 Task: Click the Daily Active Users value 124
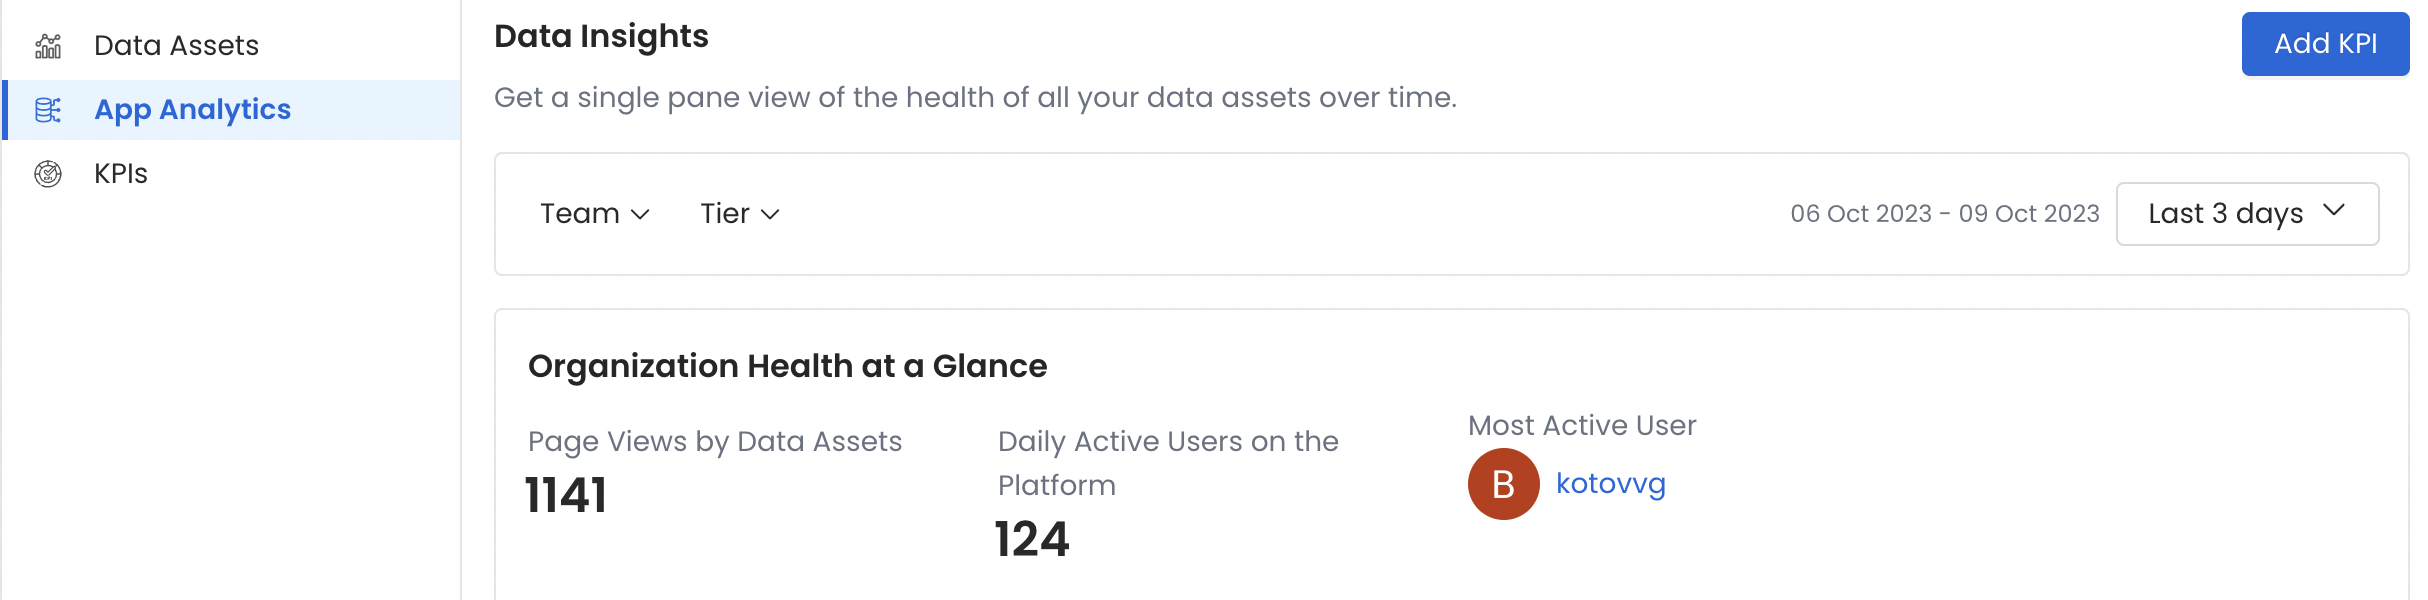click(x=1033, y=540)
